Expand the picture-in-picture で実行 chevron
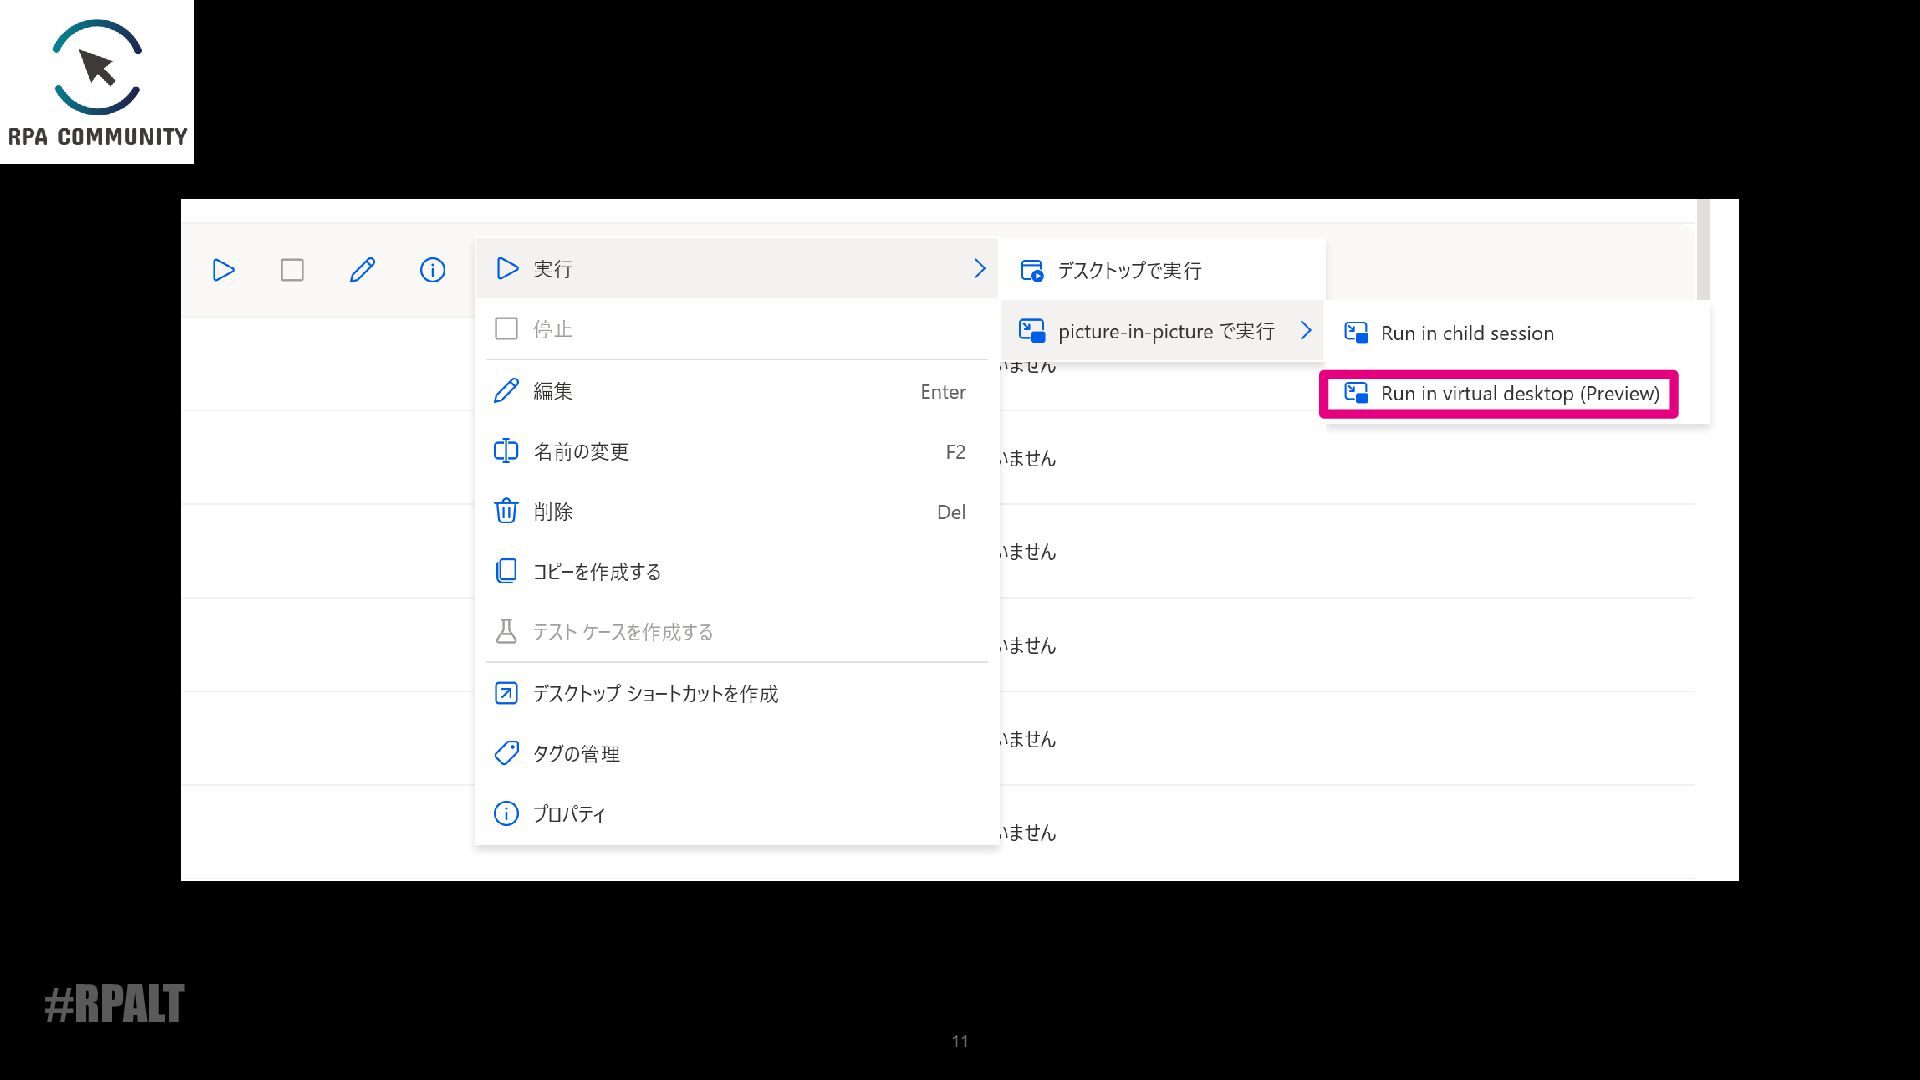The height and width of the screenshot is (1080, 1920). (x=1305, y=330)
